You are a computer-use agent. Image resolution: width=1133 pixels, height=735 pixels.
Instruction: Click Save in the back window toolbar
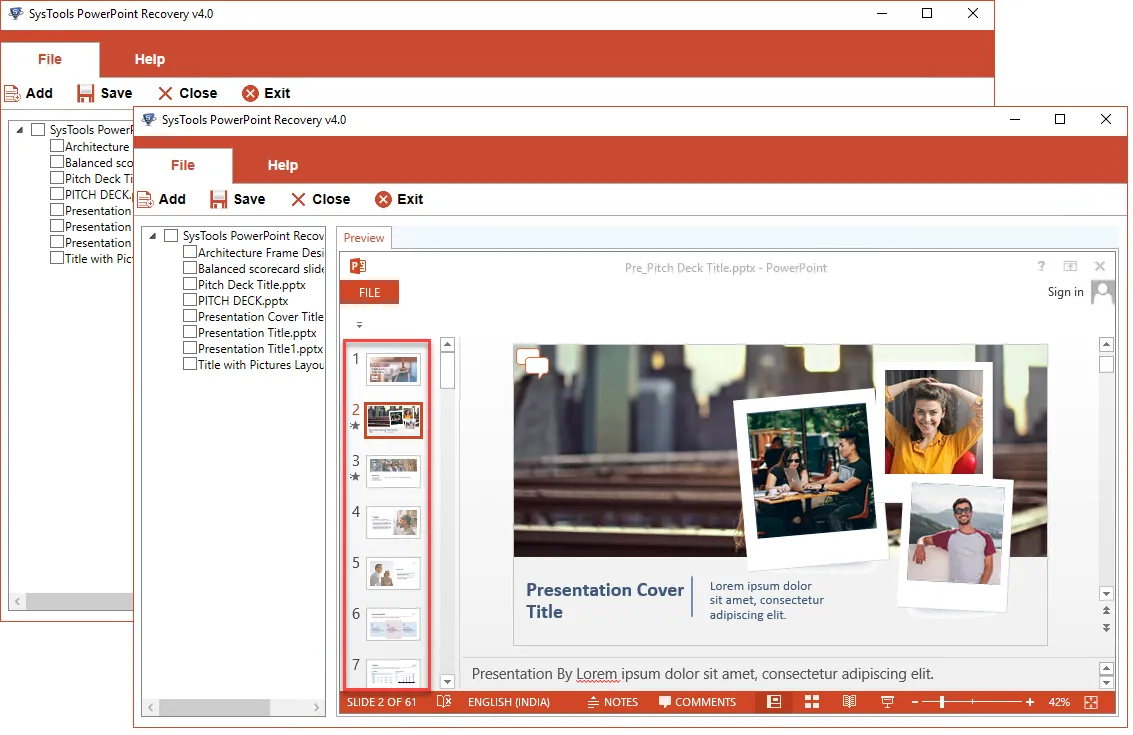click(105, 93)
